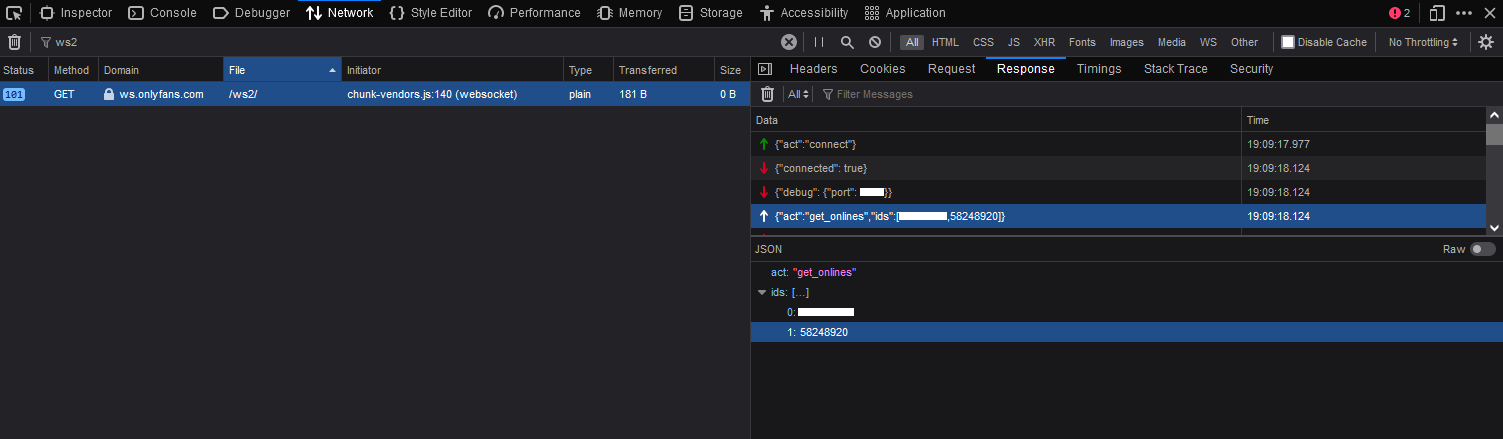This screenshot has height=439, width=1503.
Task: Switch to the Console tab
Action: [x=162, y=13]
